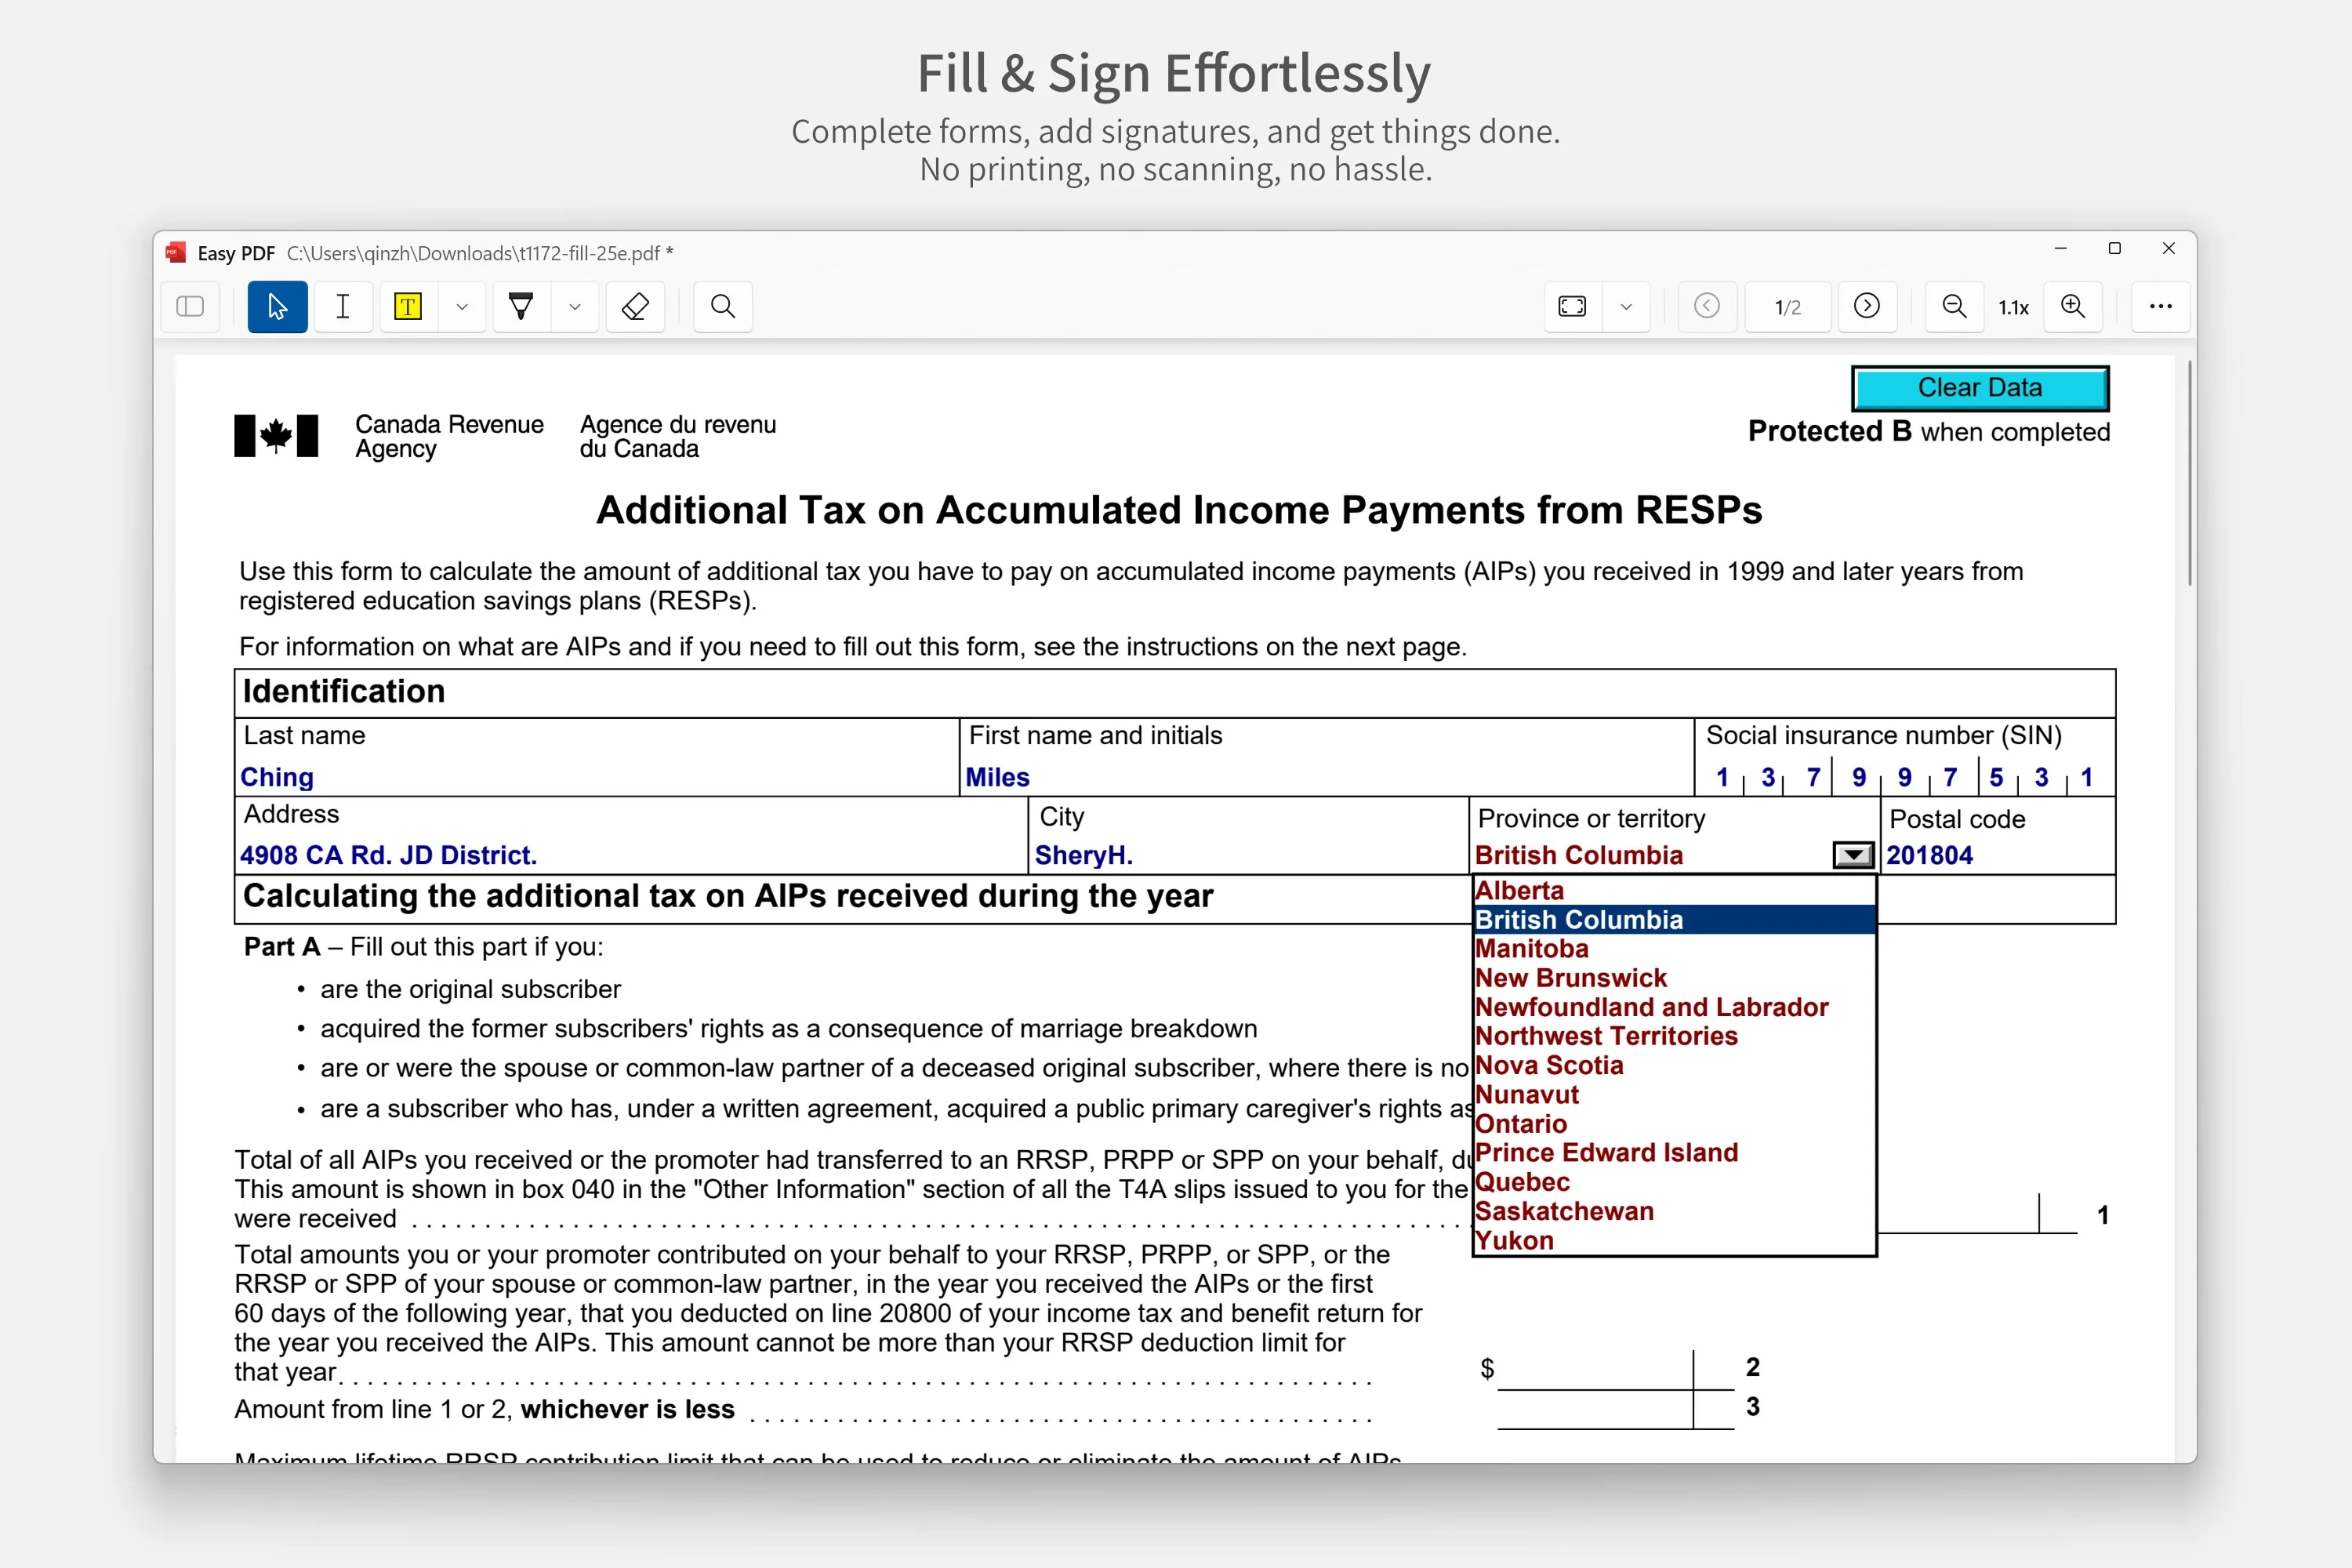
Task: Pick Newfoundland and Labrador
Action: [1674, 1007]
